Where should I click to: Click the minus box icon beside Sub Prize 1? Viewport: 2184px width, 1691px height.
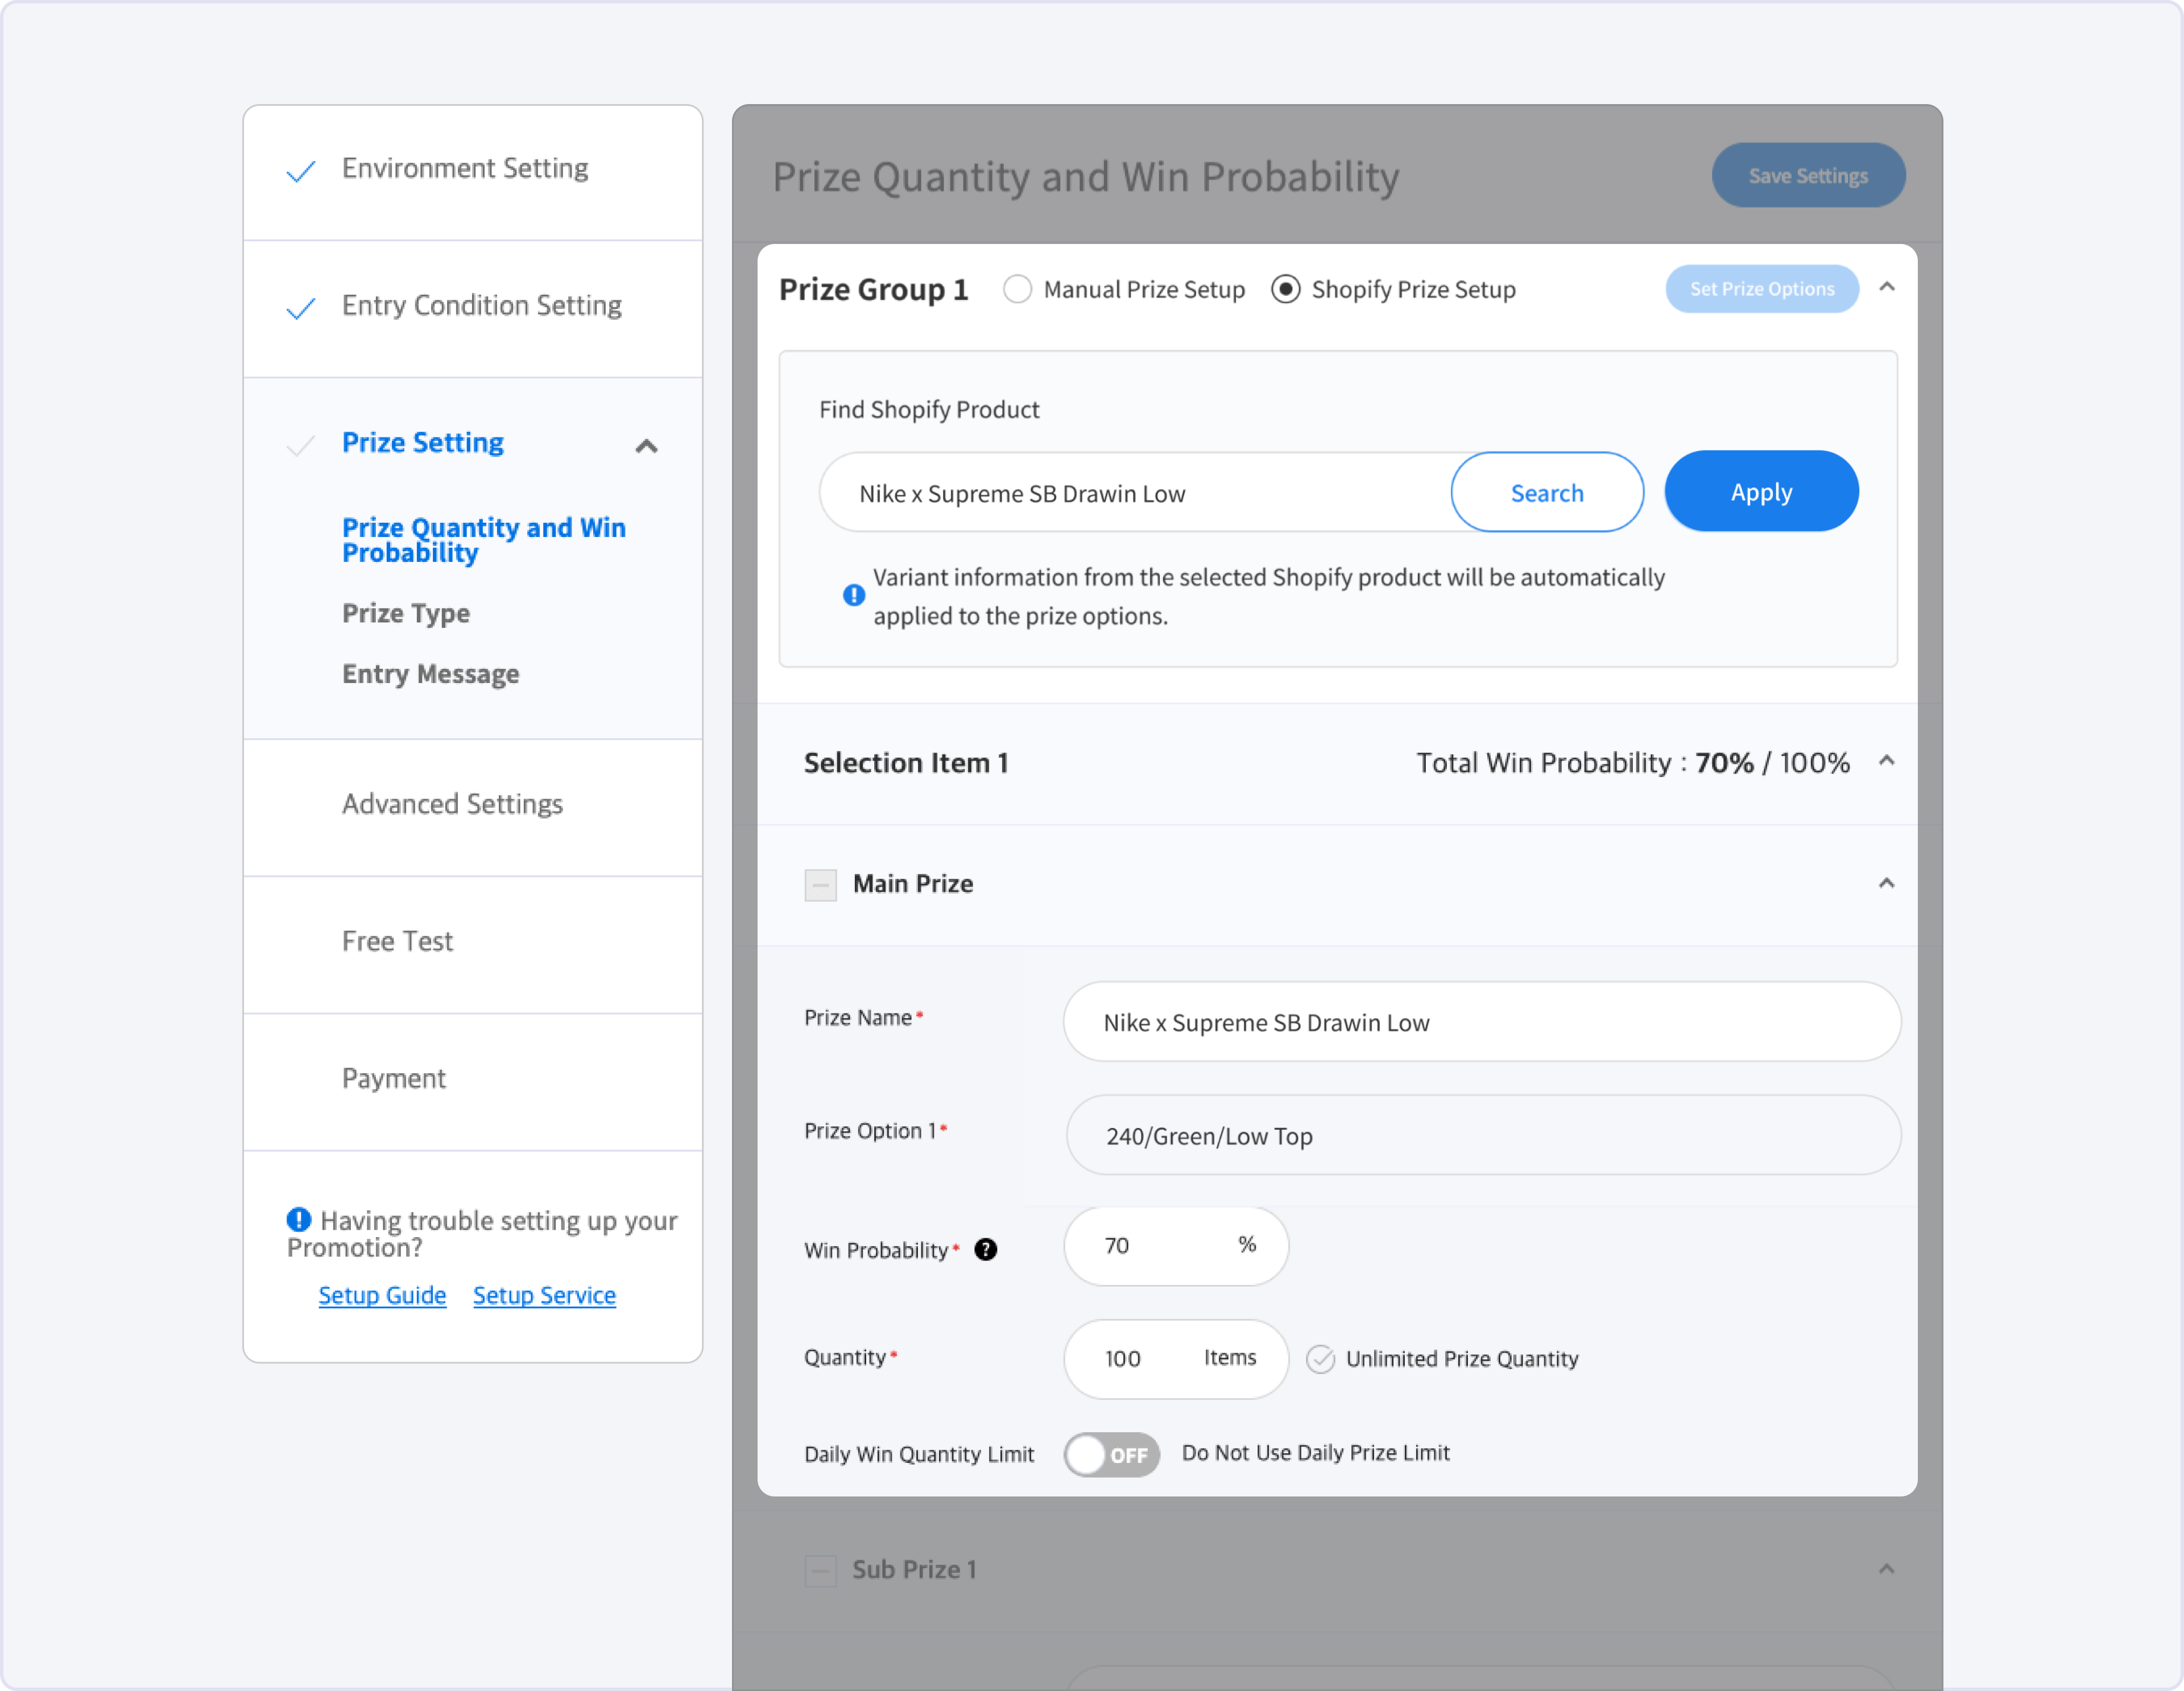(821, 1570)
